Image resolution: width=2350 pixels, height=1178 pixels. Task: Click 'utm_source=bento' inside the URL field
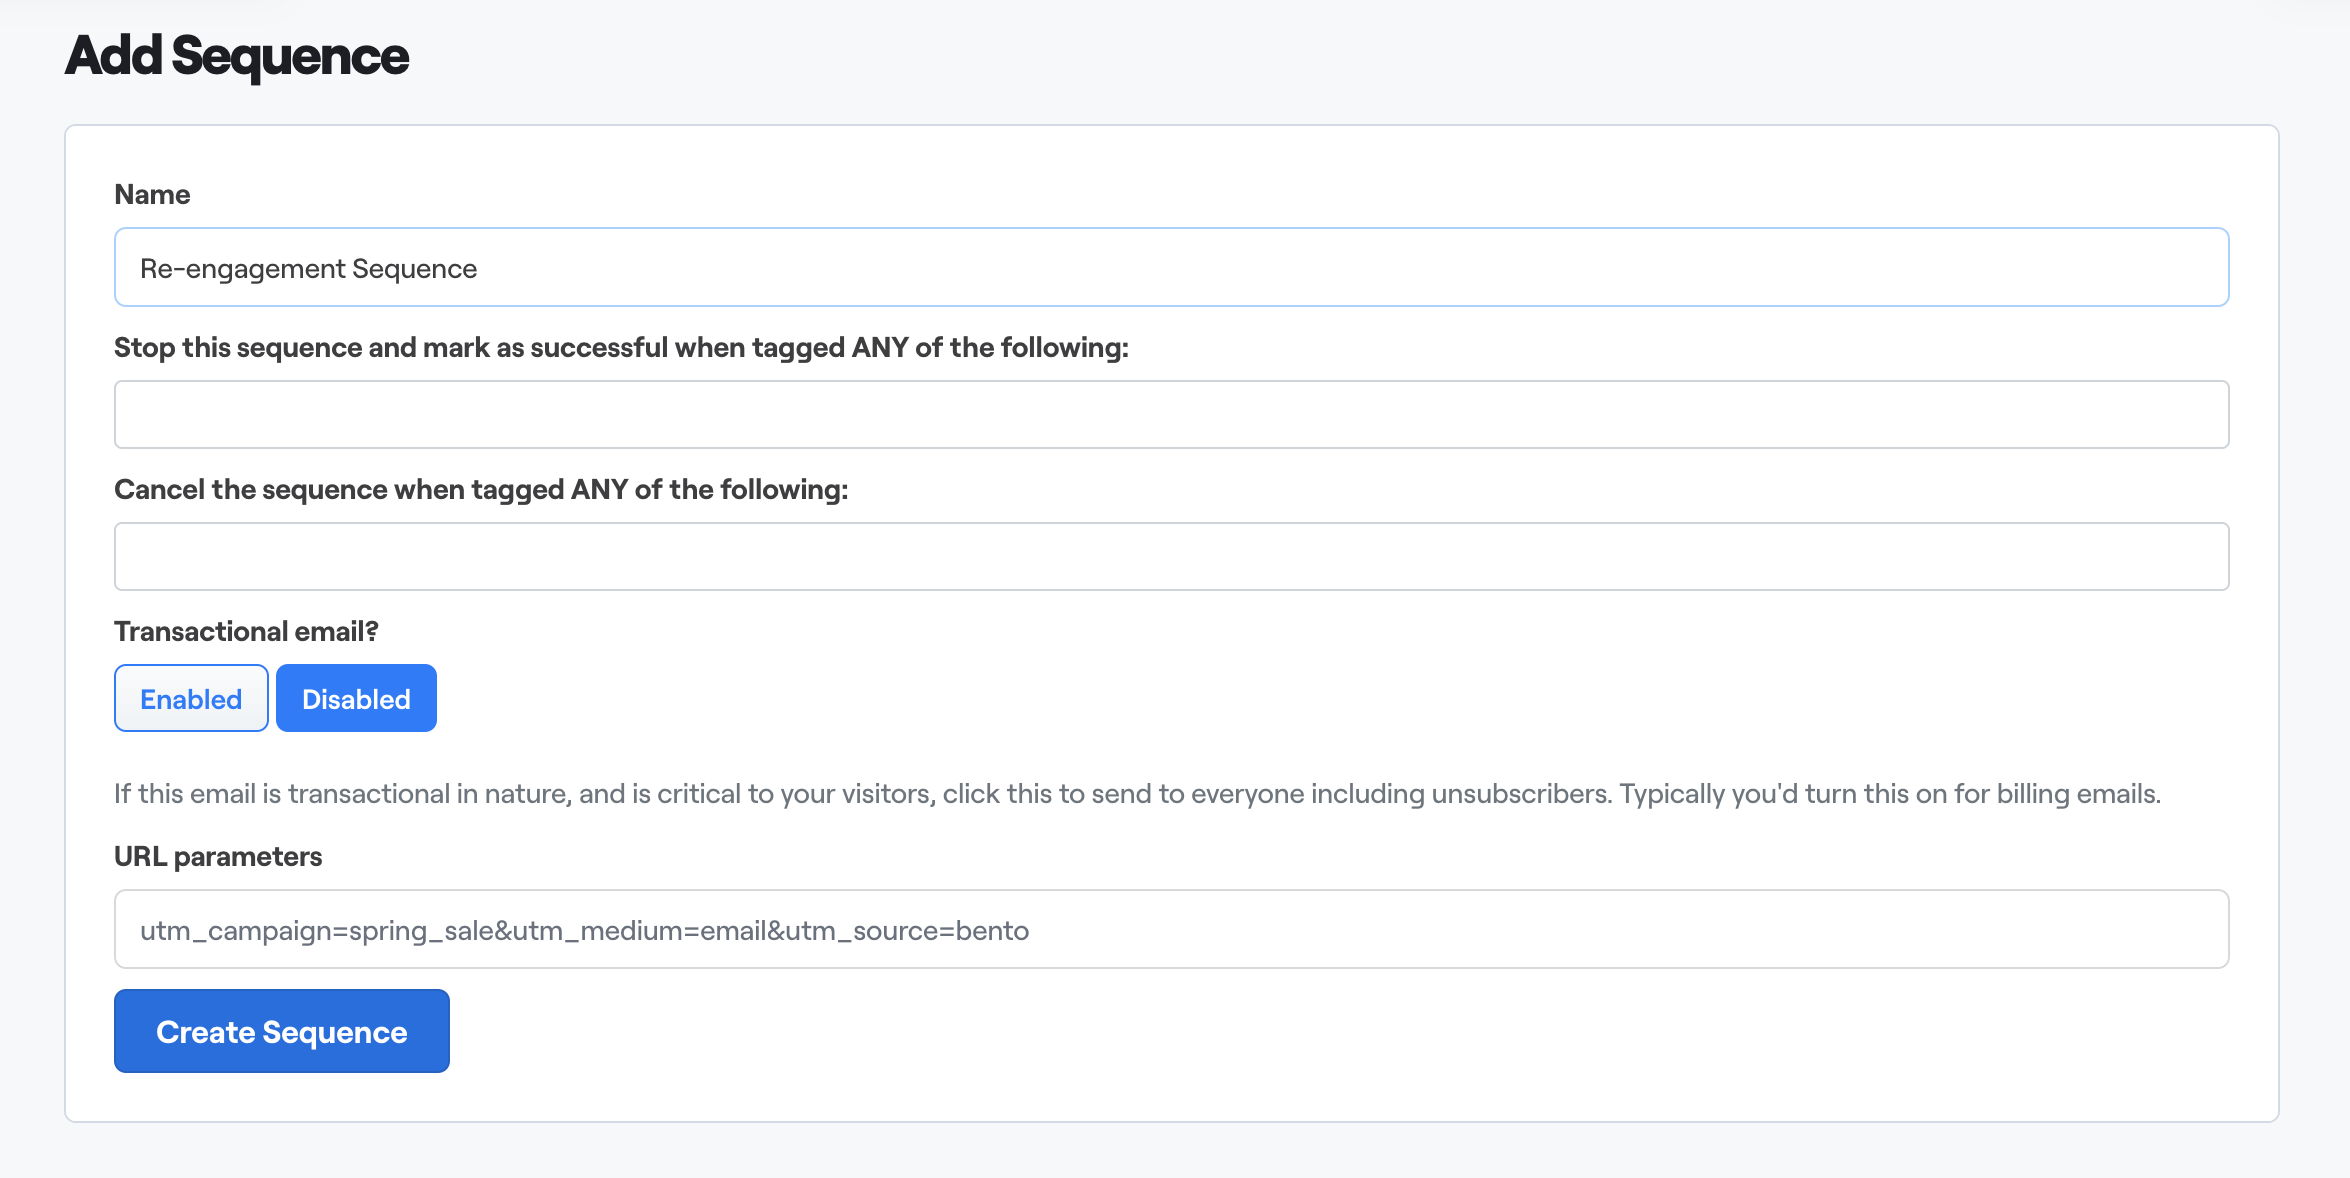coord(906,931)
